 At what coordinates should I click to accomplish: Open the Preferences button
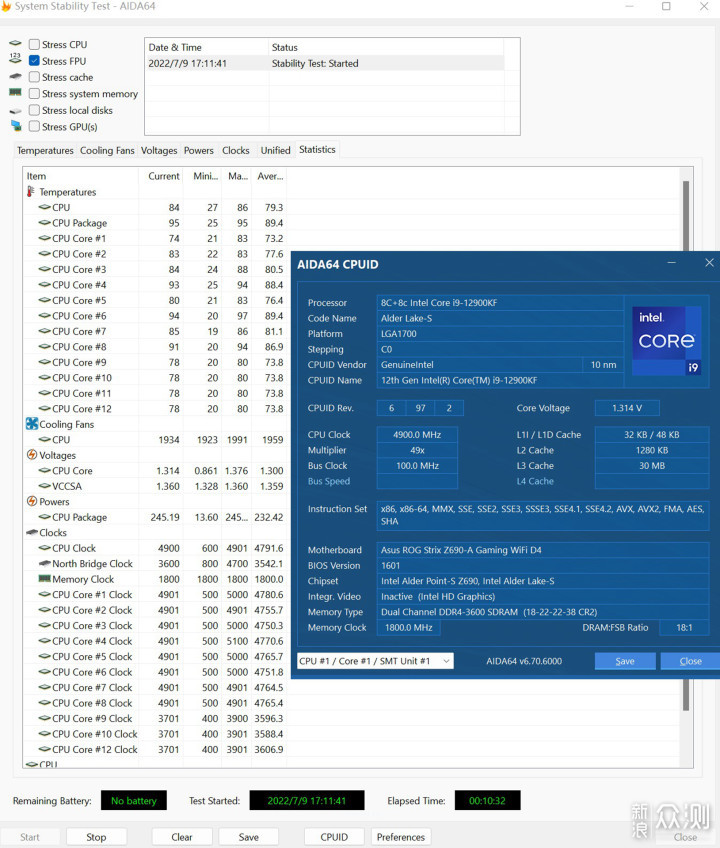point(401,837)
